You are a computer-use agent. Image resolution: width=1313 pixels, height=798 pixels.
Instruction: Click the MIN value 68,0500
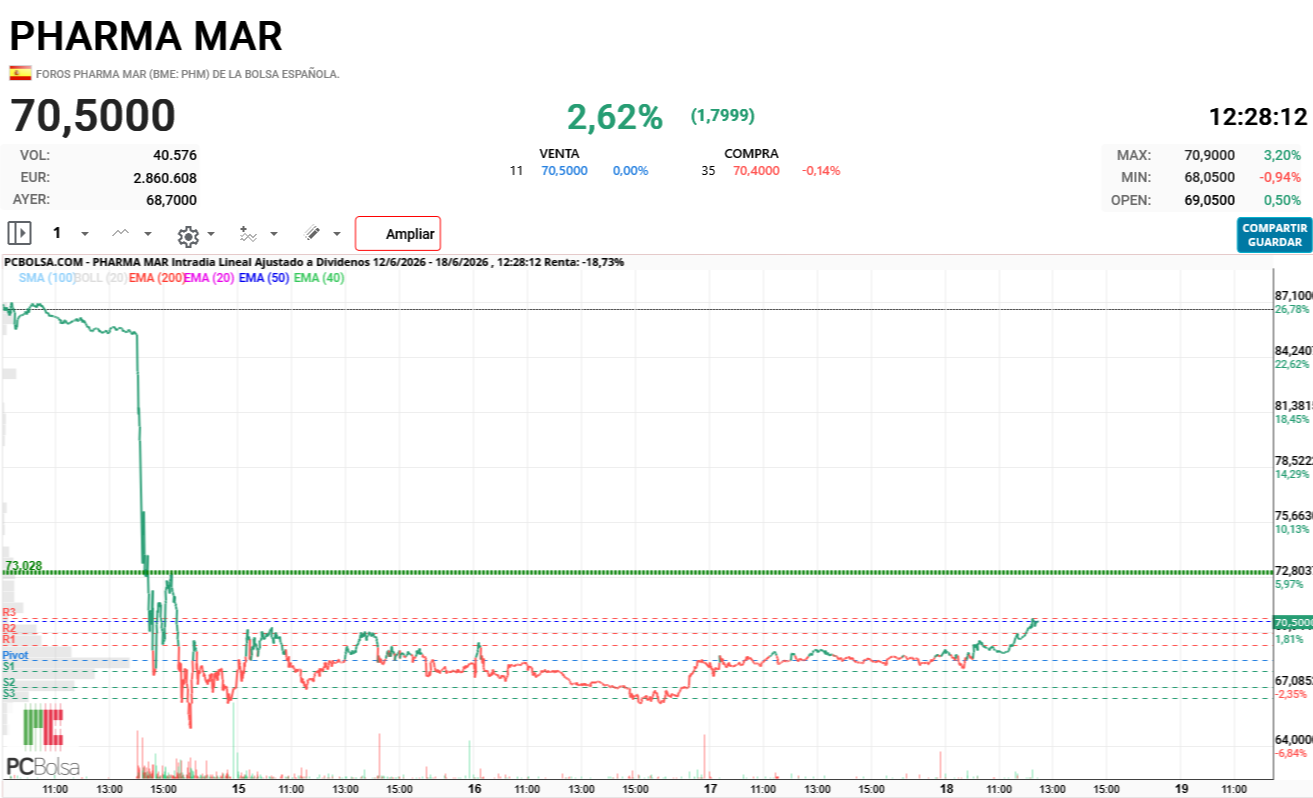[1210, 177]
